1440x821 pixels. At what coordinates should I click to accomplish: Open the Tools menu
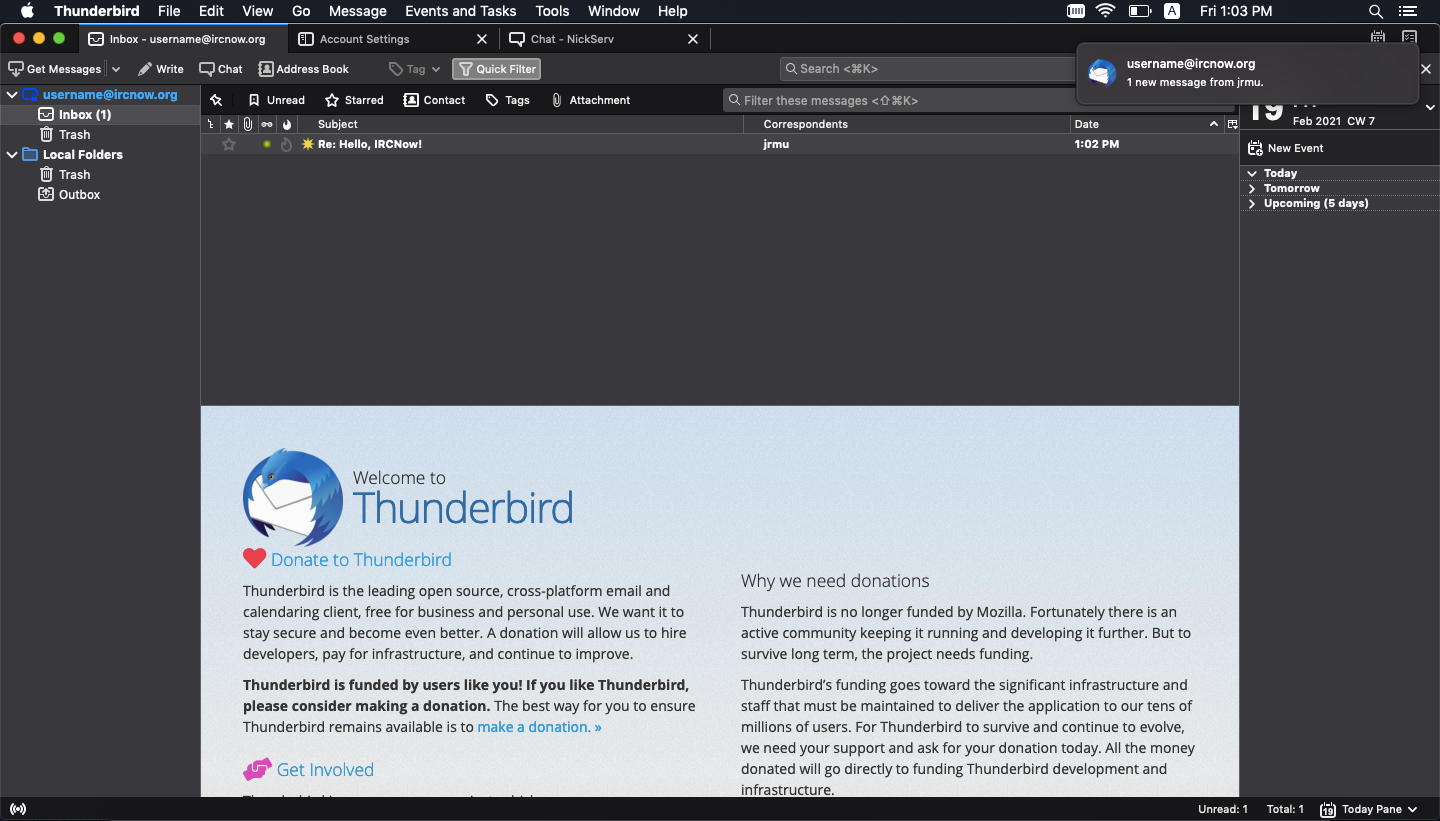click(x=552, y=11)
